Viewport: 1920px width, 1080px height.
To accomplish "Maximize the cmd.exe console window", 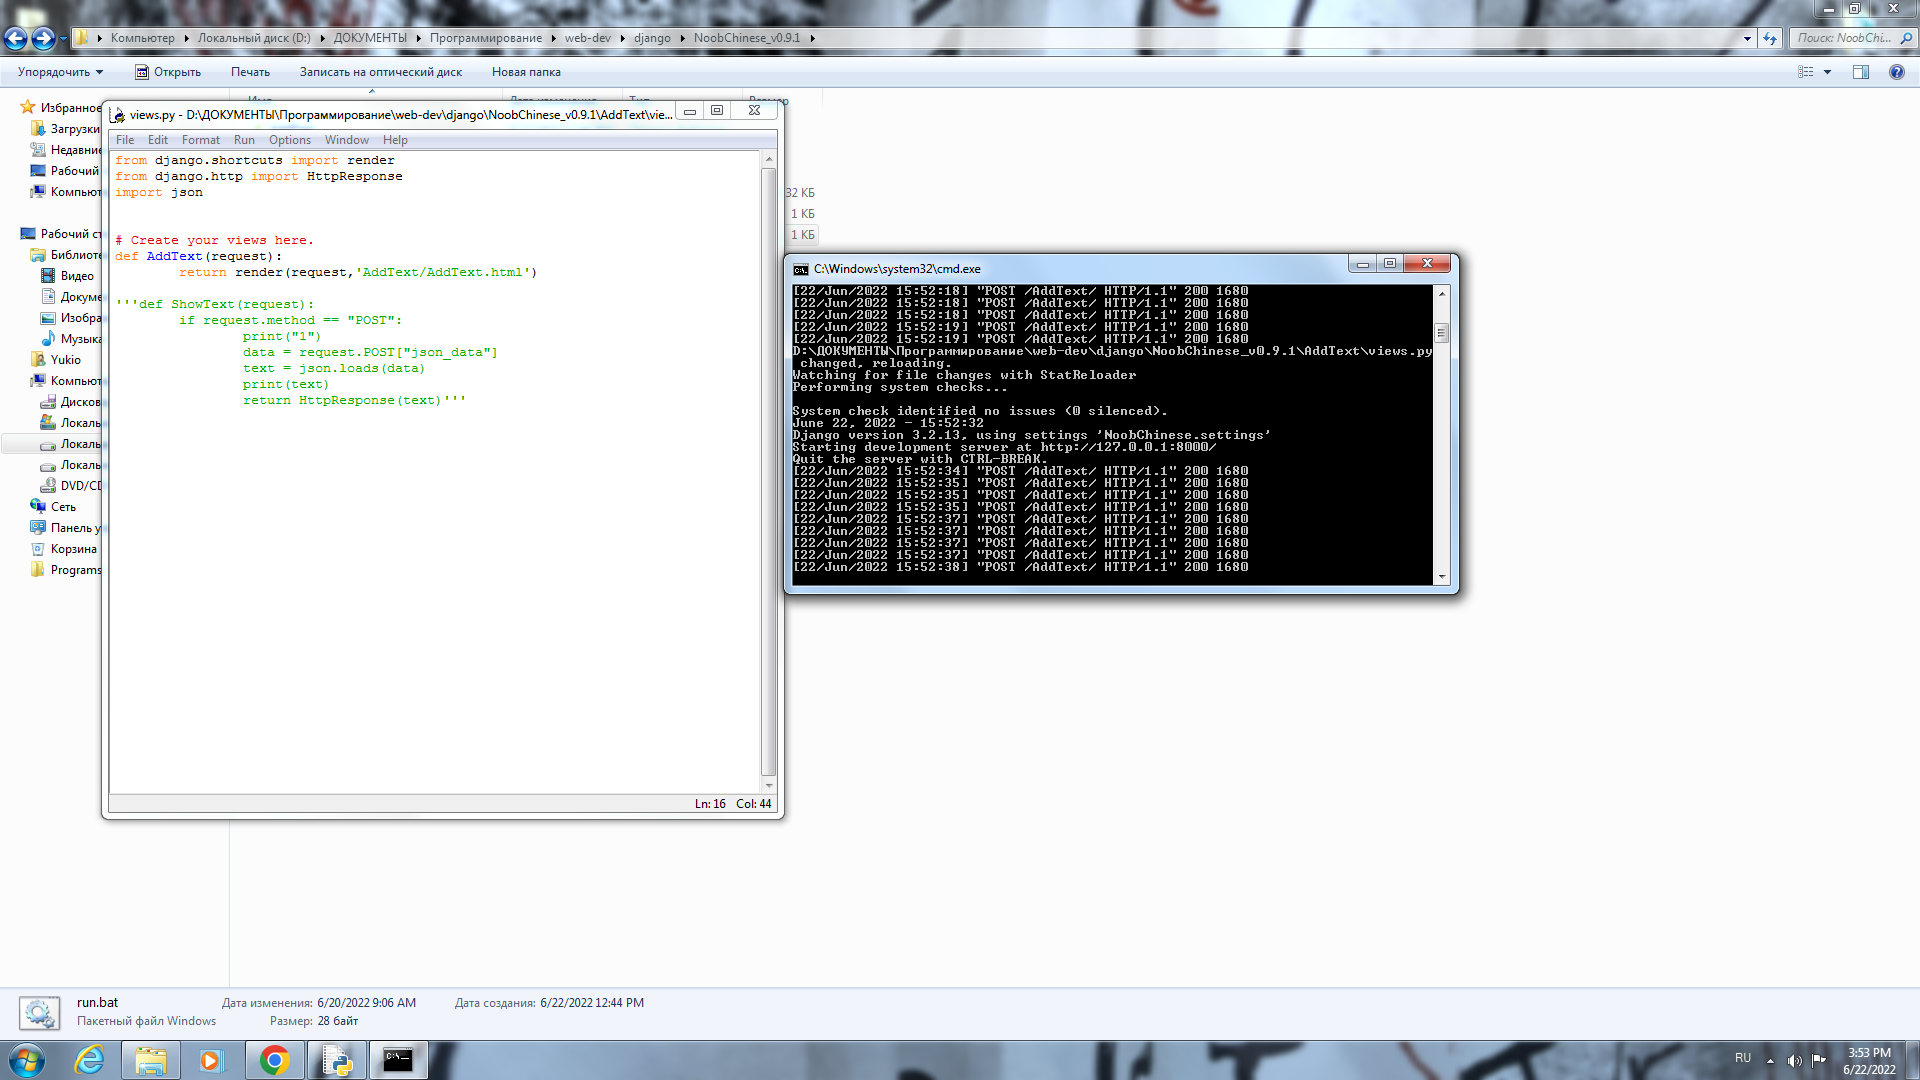I will (x=1389, y=263).
